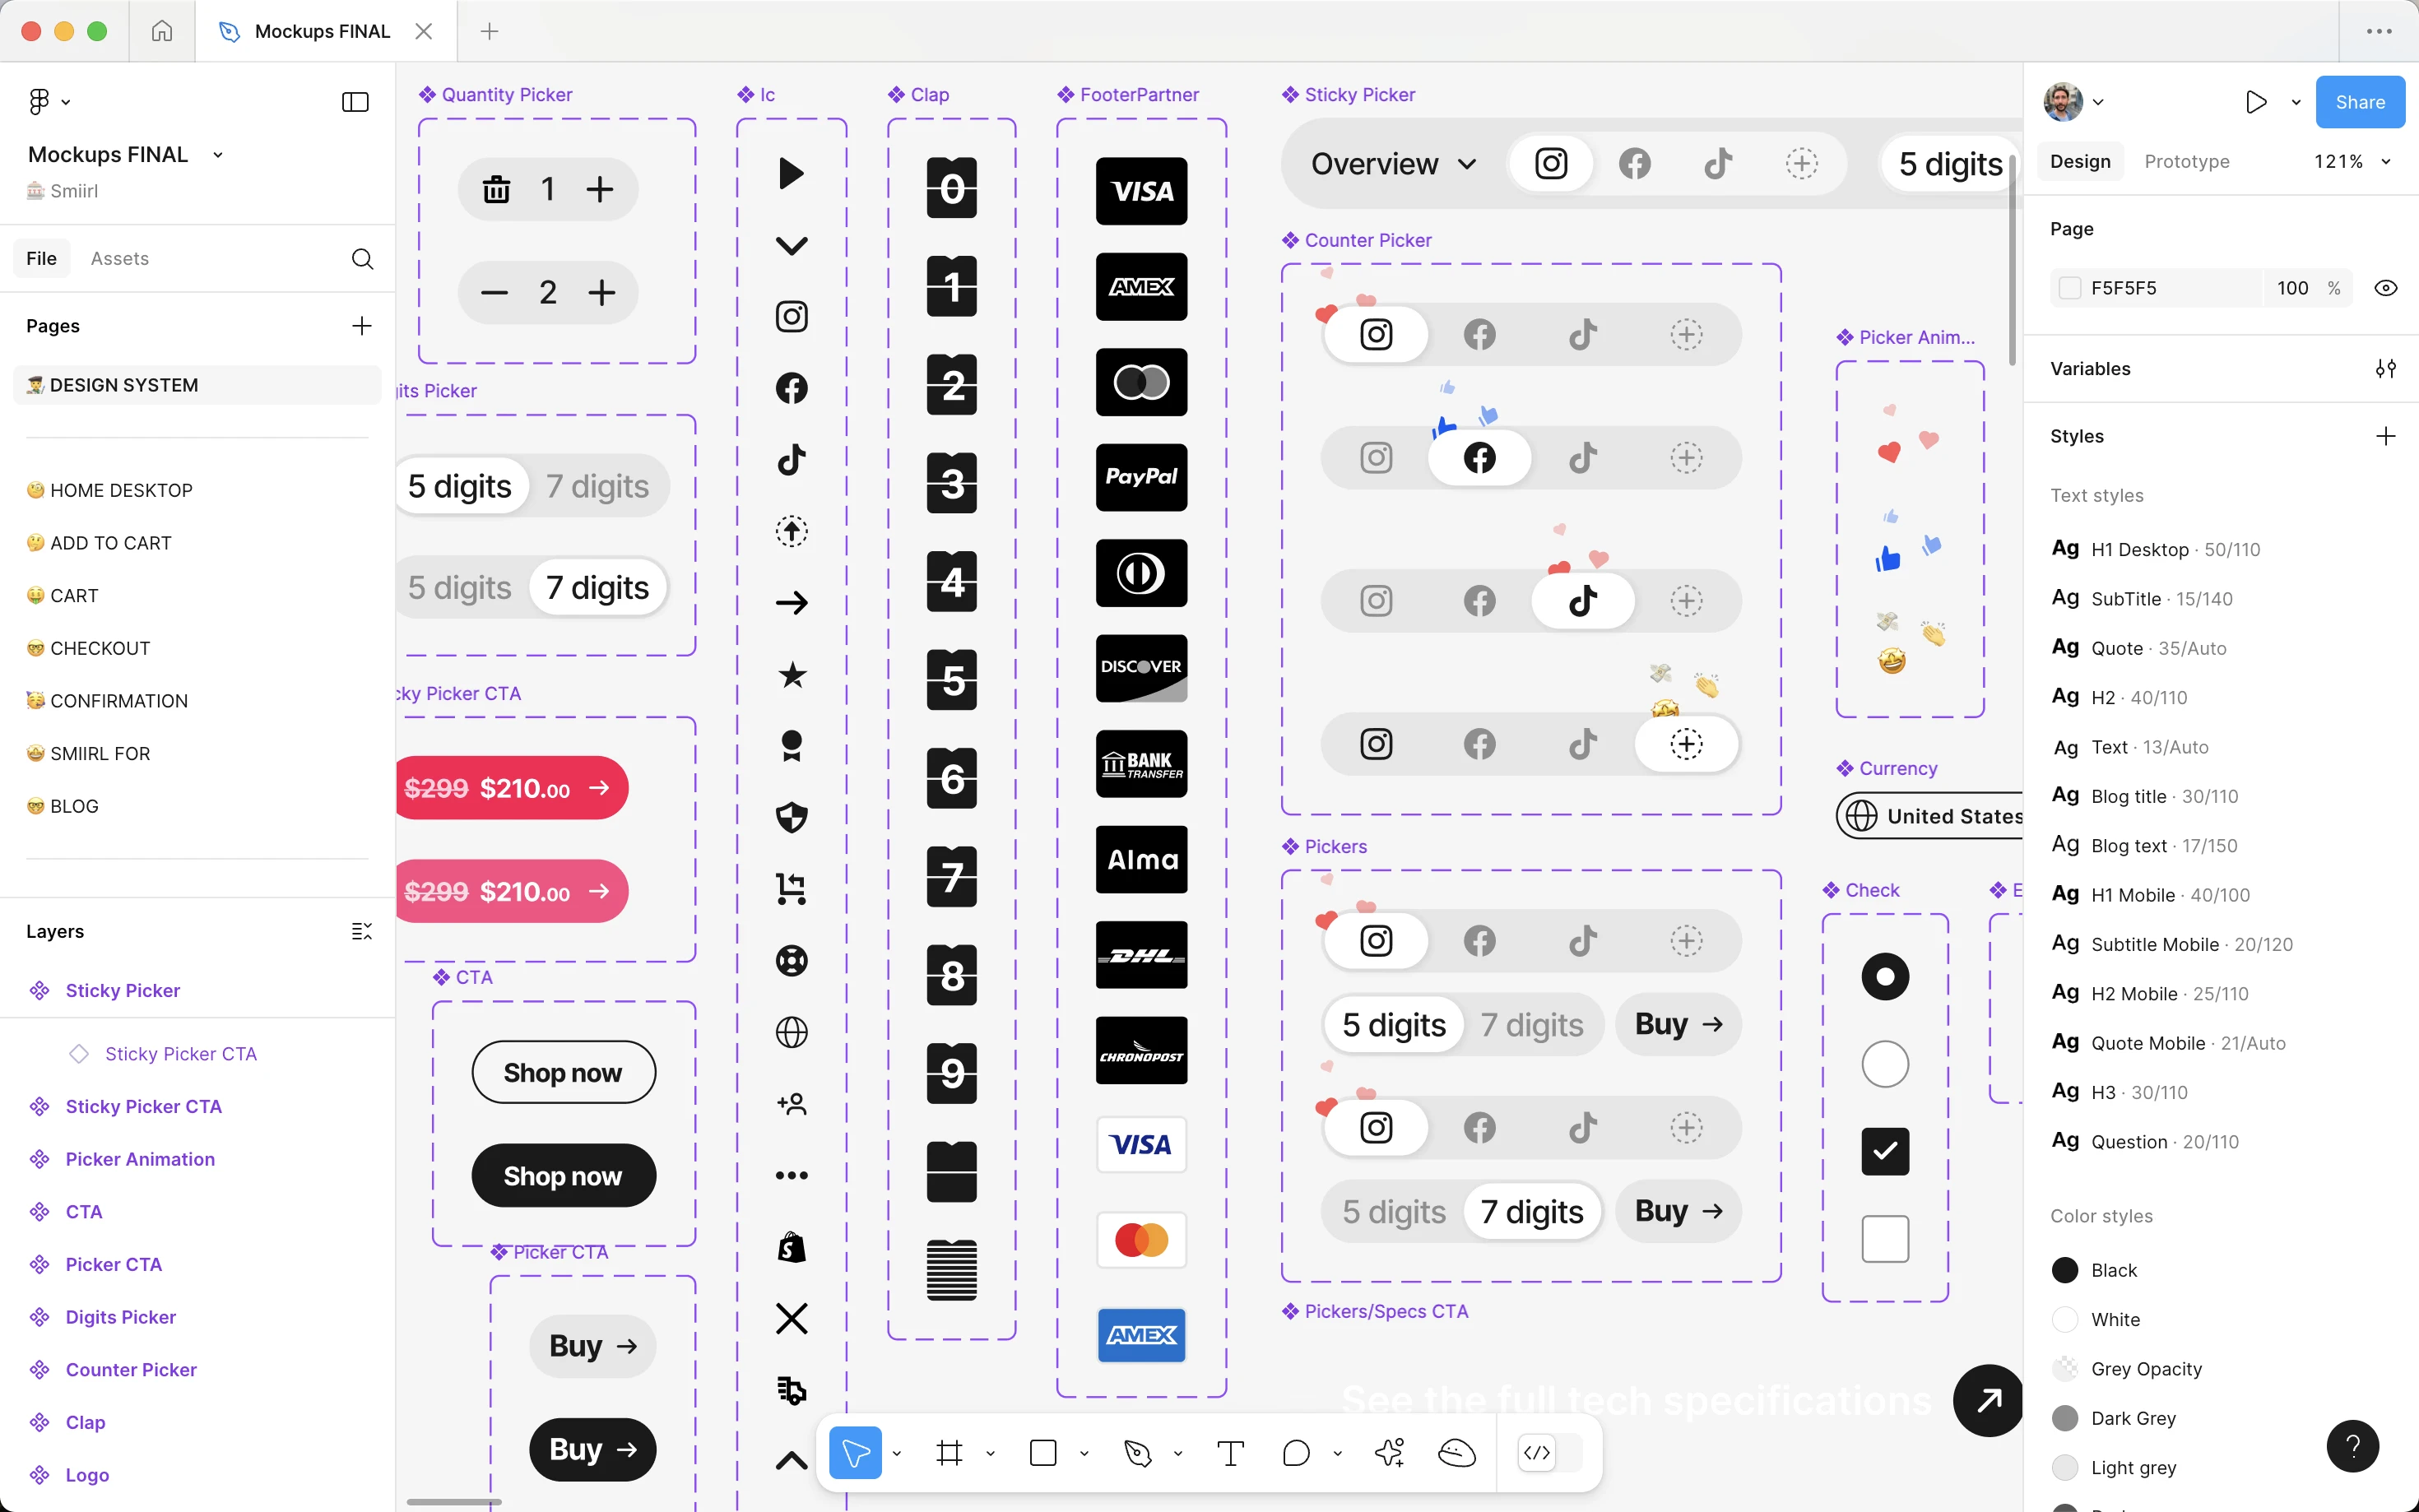Click the outlined Shop now button

(x=563, y=1073)
